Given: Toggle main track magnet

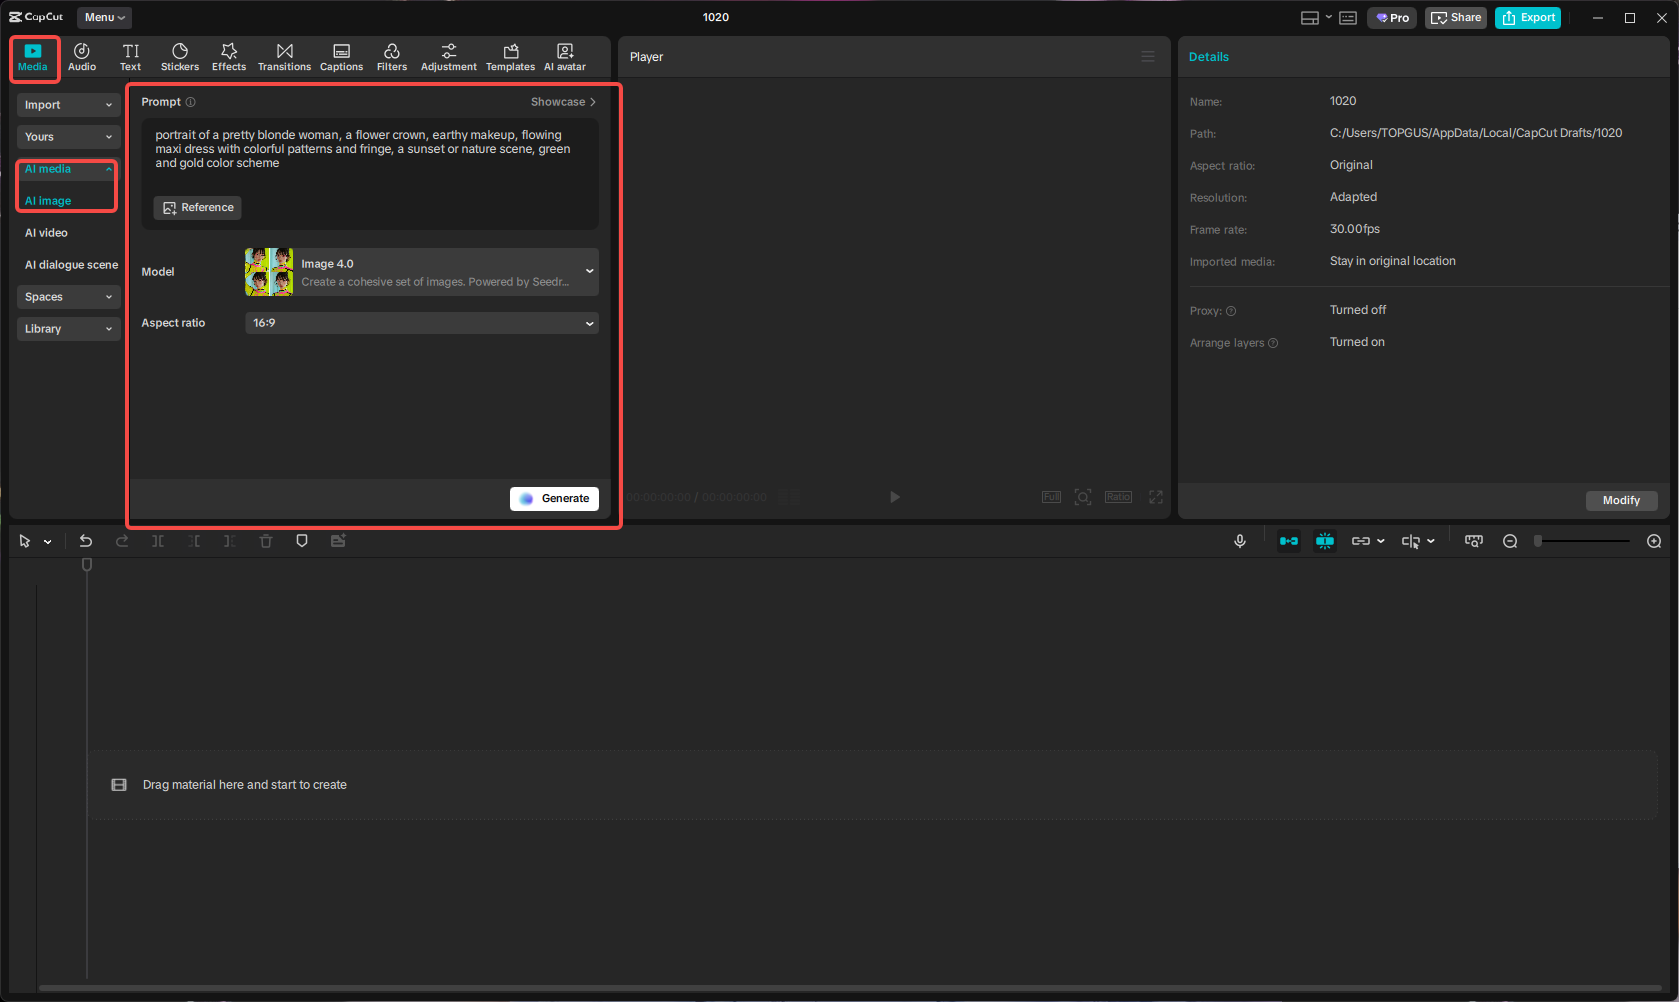Looking at the screenshot, I should [x=1289, y=541].
